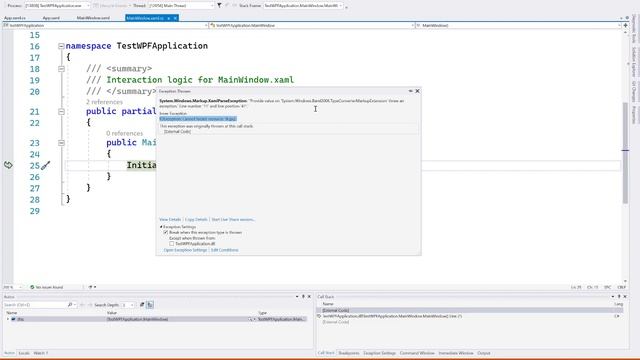Switch to the MainWindow.xaml tab
The image size is (640, 360).
coord(93,18)
